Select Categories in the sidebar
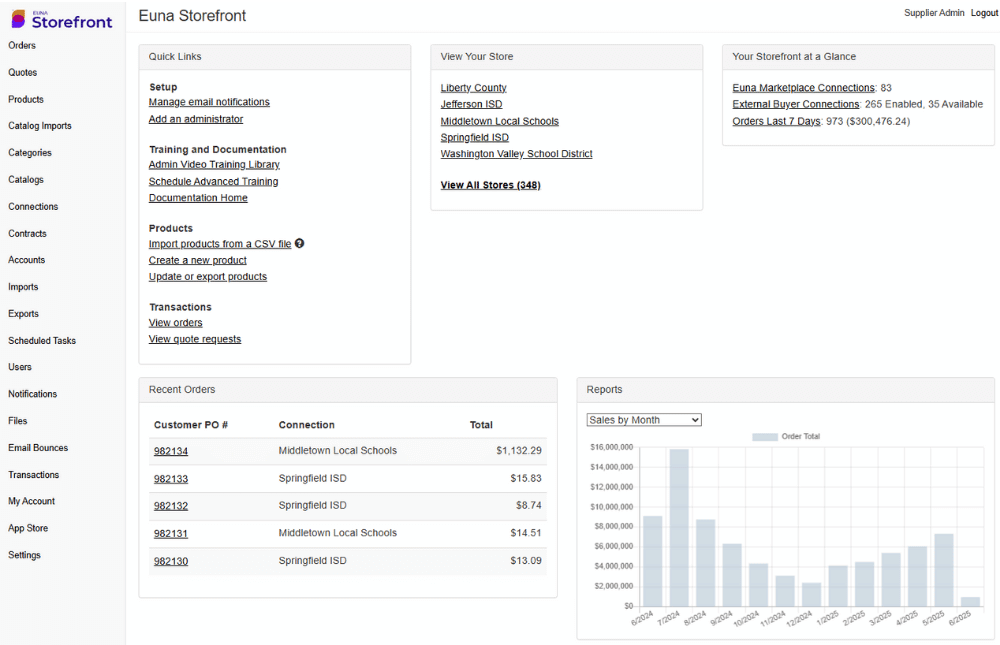Viewport: 1000px width, 645px height. [30, 152]
